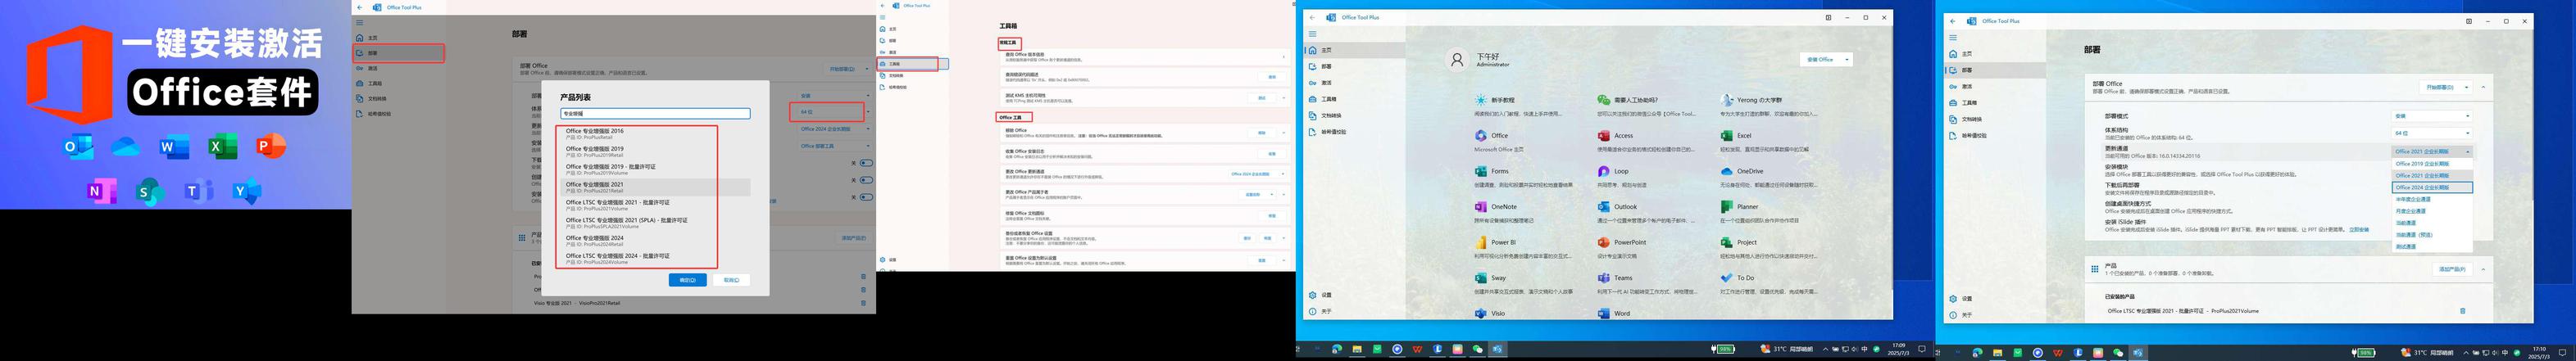Choose 半年度企业通道 in the open channel list
The width and height of the screenshot is (2576, 361).
click(2432, 199)
